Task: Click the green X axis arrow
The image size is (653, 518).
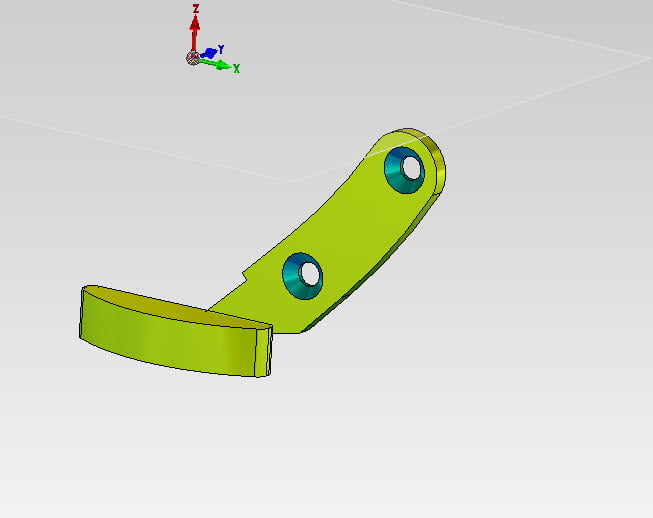Action: (220, 64)
